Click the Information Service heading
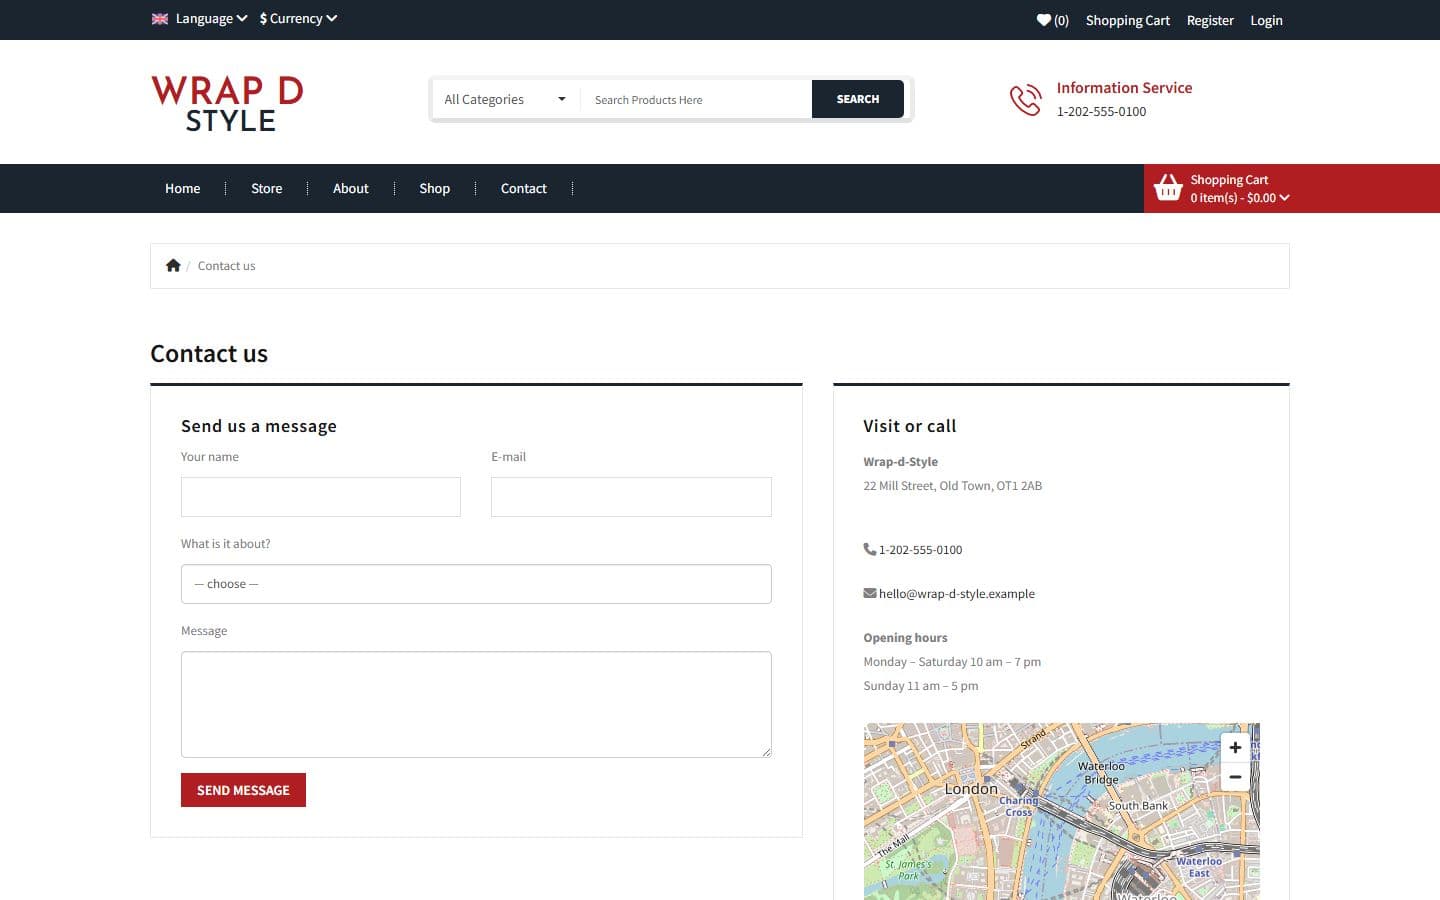 [1124, 88]
